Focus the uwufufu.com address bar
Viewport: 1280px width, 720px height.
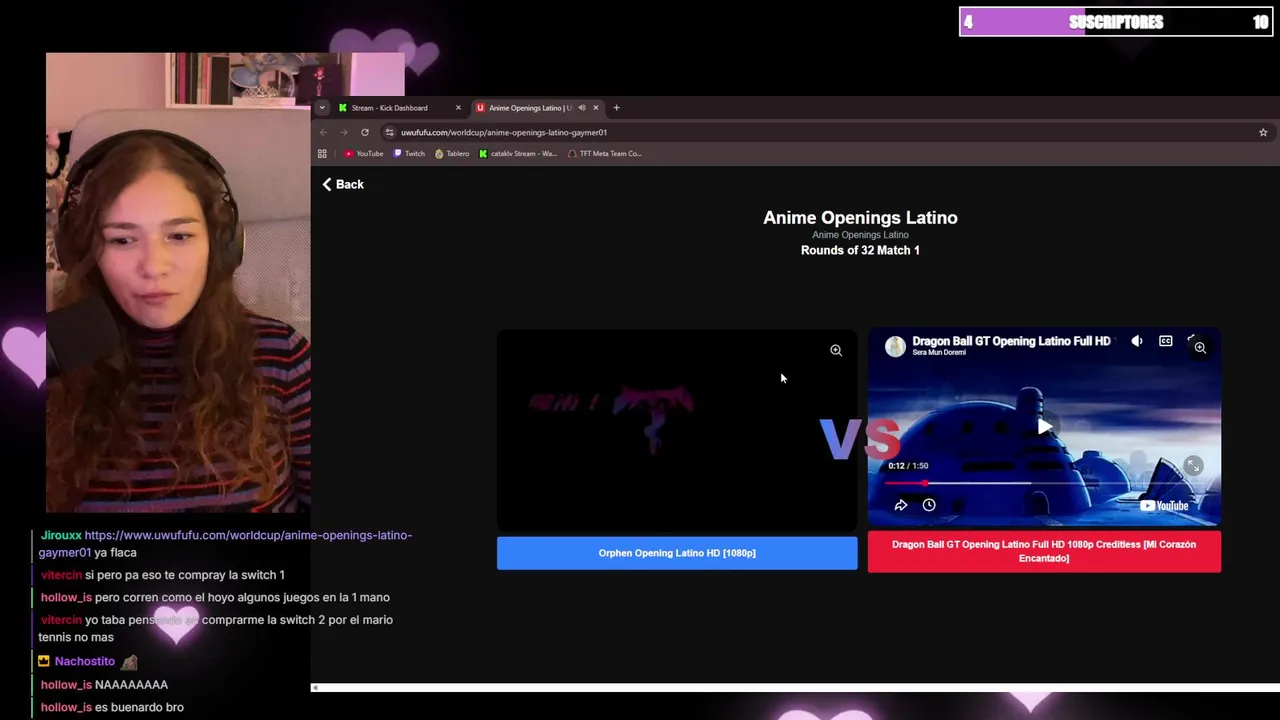click(x=825, y=132)
